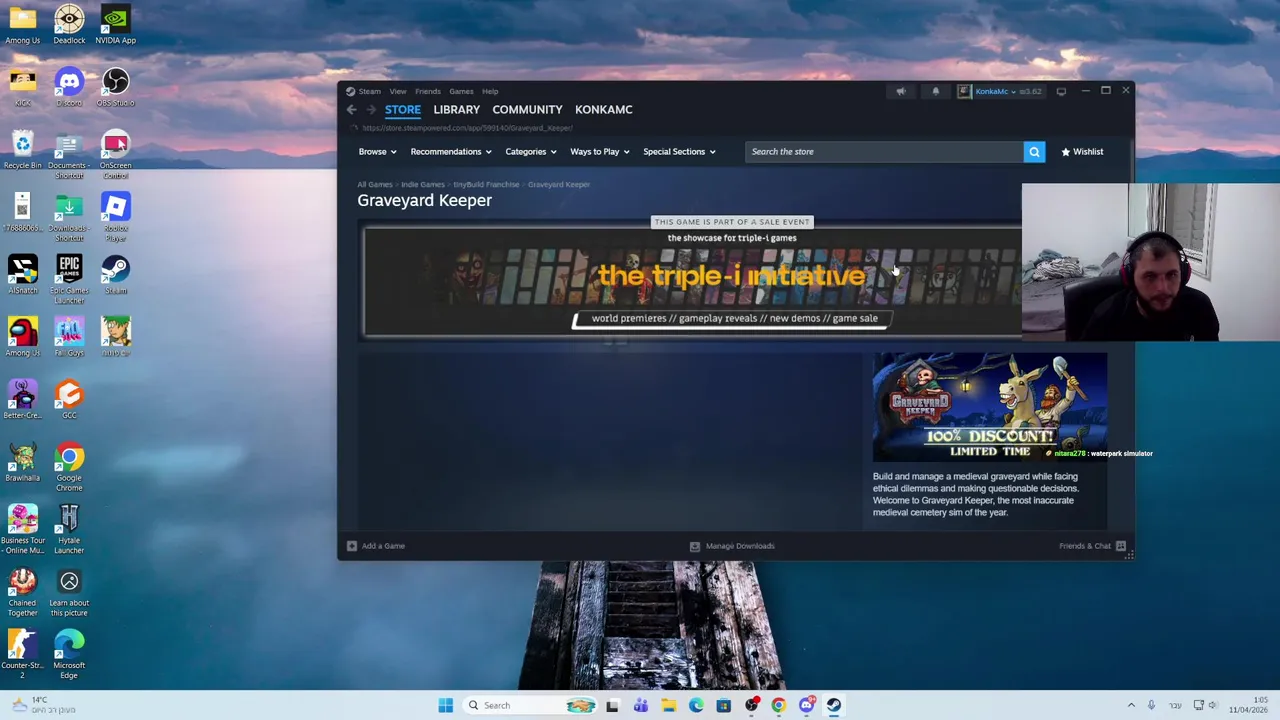Select the Fall Guys desktop shortcut
The width and height of the screenshot is (1280, 720).
click(x=69, y=337)
